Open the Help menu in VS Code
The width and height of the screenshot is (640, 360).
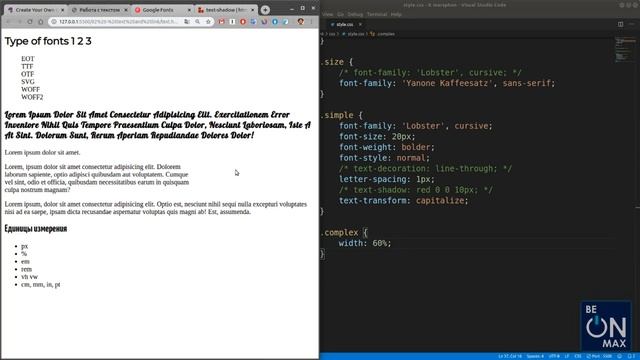pos(396,14)
